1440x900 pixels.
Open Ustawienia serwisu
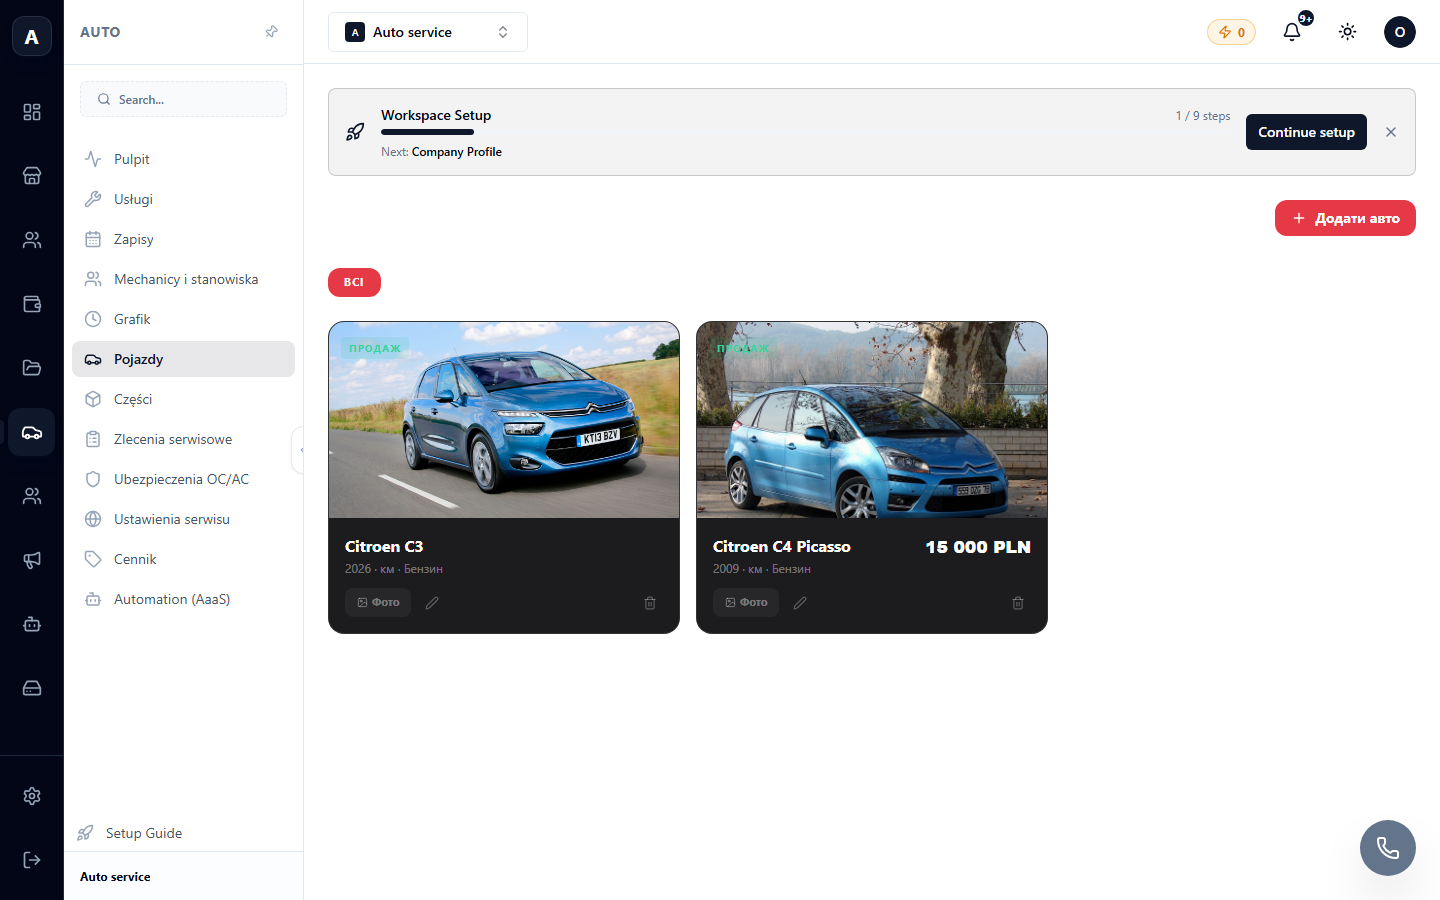[x=183, y=519]
